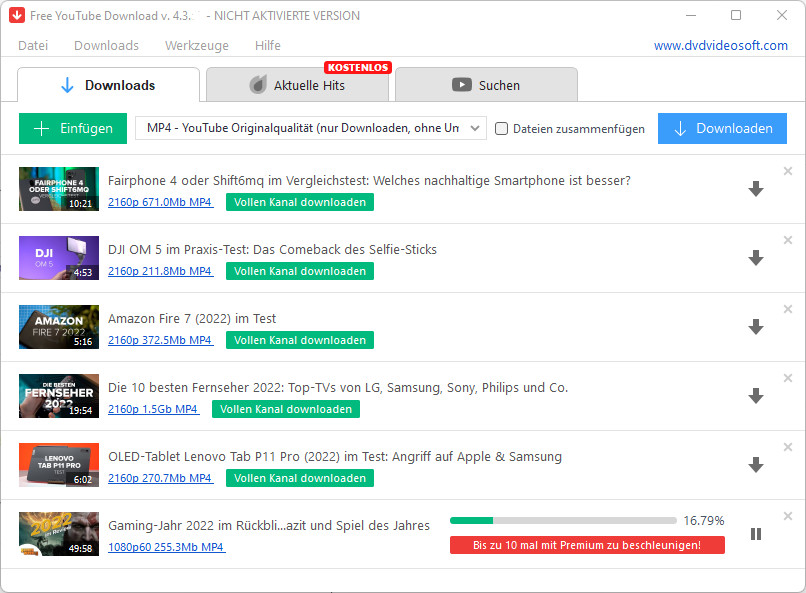This screenshot has width=806, height=593.
Task: Switch to the Aktuelle Hits tab
Action: pyautogui.click(x=297, y=86)
